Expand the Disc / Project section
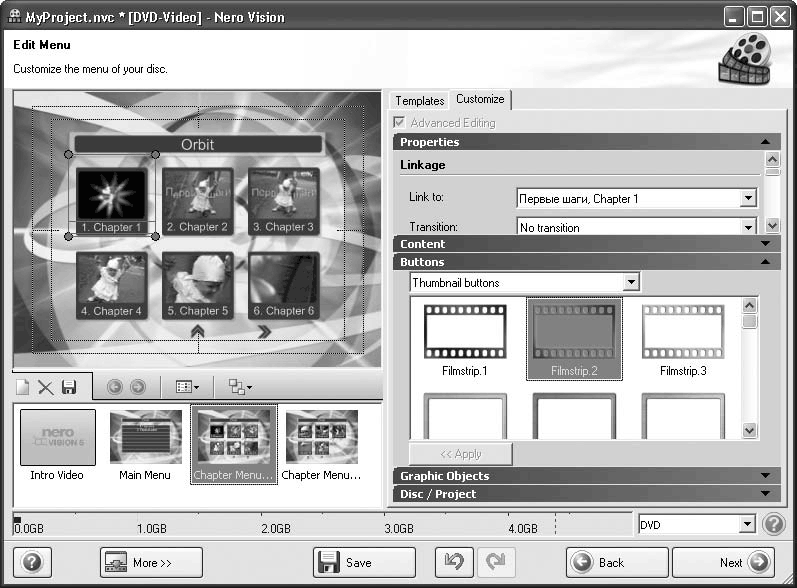 (585, 494)
